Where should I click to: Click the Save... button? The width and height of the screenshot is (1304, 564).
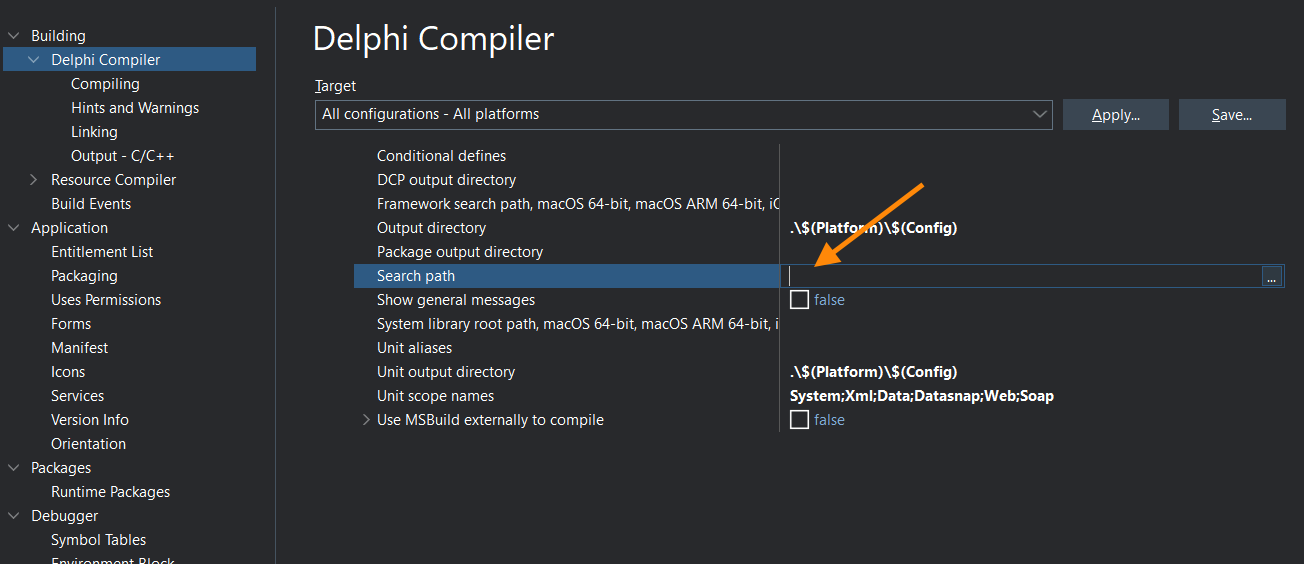(1231, 115)
